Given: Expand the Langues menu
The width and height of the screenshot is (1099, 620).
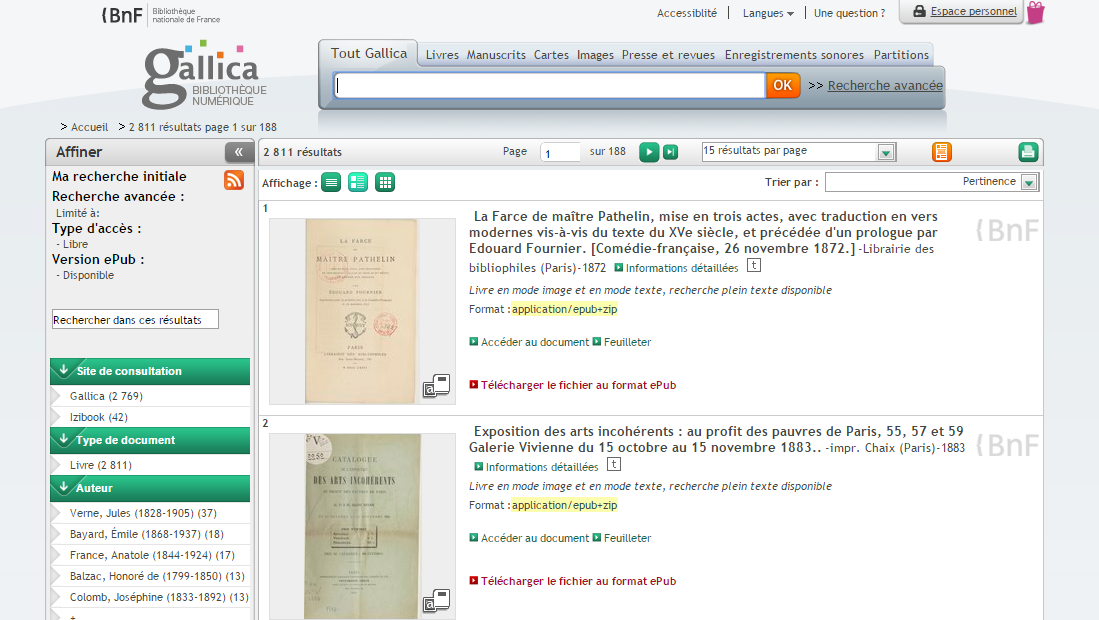Looking at the screenshot, I should (x=767, y=13).
